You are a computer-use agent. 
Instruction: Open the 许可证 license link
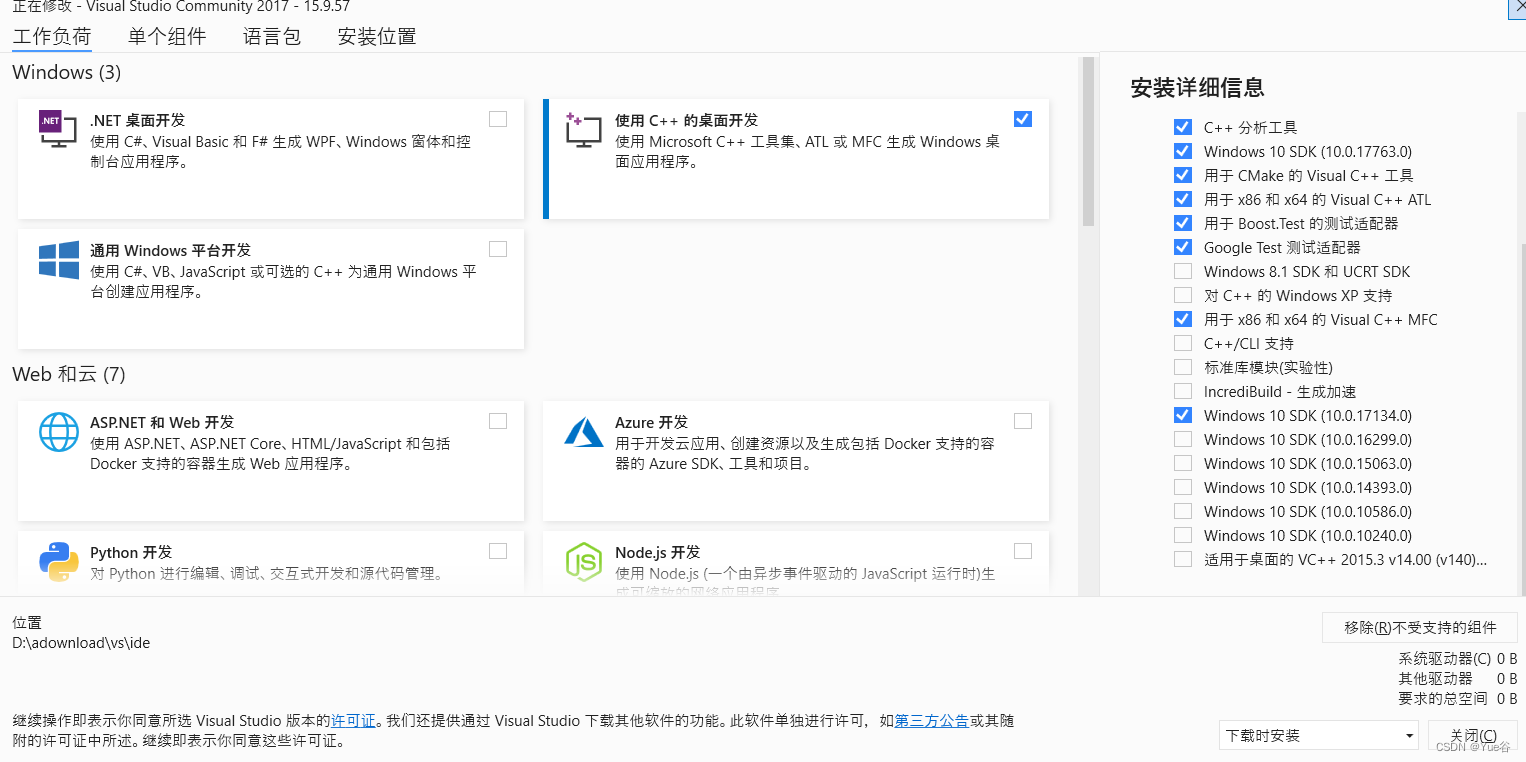[353, 720]
